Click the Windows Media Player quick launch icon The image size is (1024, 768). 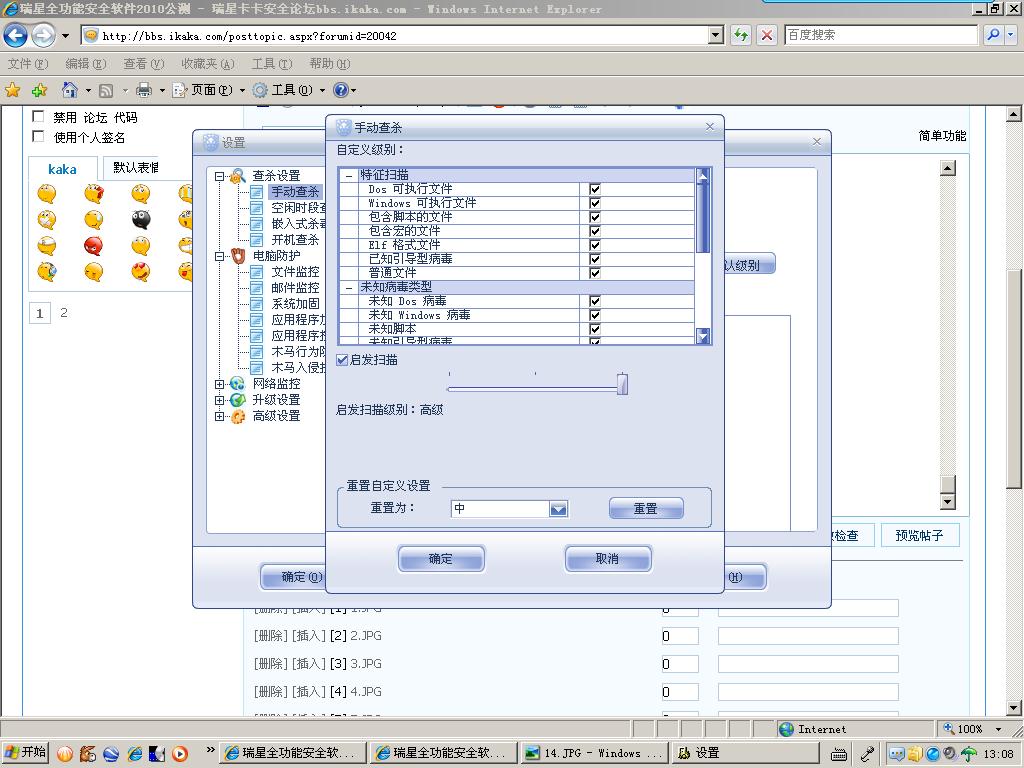[180, 754]
